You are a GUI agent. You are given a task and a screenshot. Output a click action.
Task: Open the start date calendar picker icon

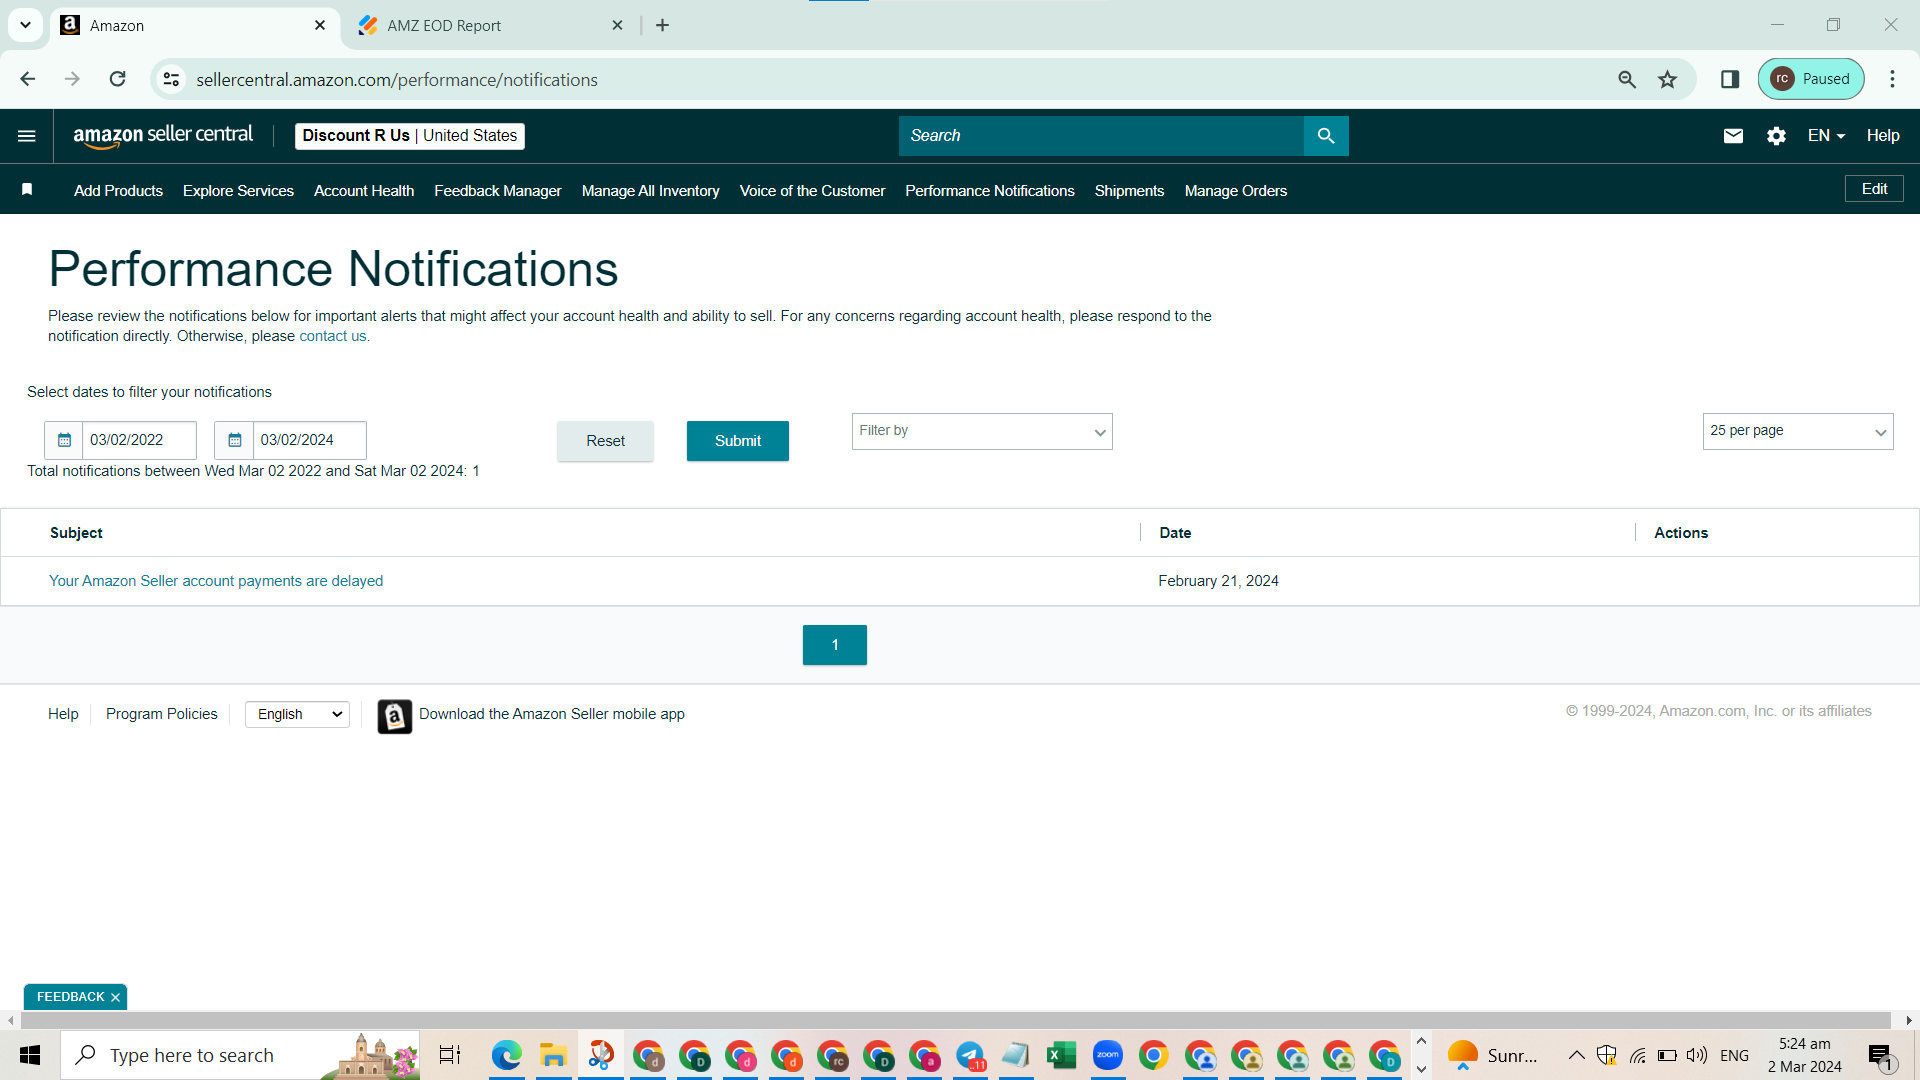coord(64,440)
